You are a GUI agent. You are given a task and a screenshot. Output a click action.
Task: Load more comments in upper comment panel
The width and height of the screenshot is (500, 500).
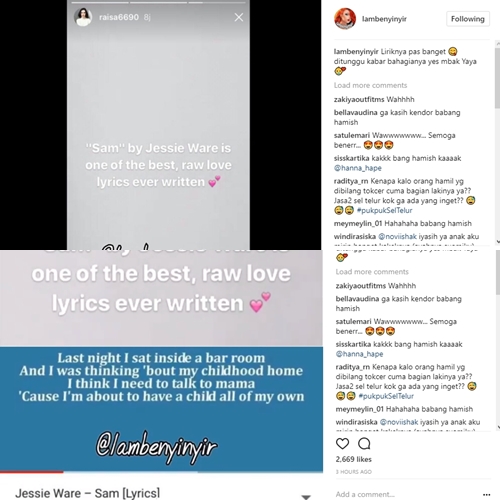coord(370,85)
